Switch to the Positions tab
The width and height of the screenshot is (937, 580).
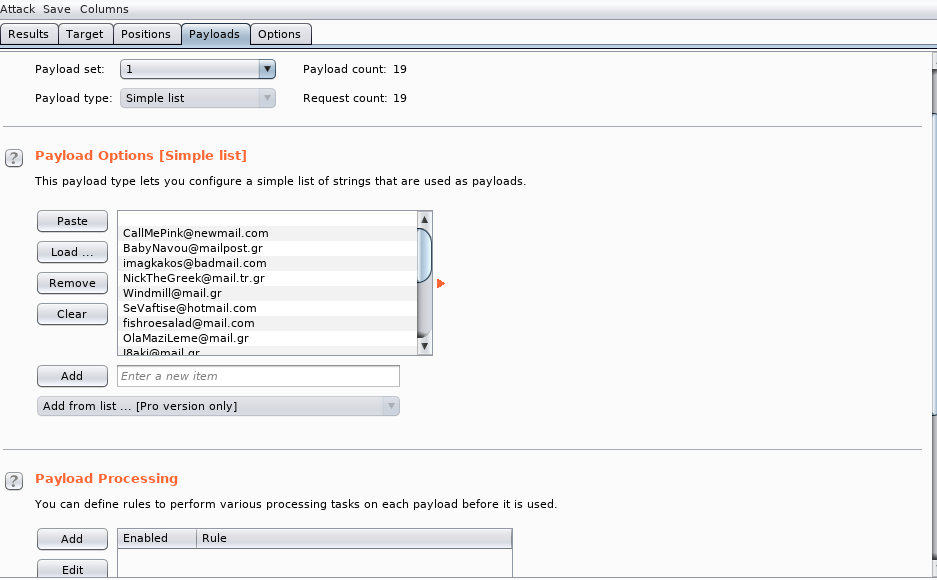pyautogui.click(x=146, y=34)
